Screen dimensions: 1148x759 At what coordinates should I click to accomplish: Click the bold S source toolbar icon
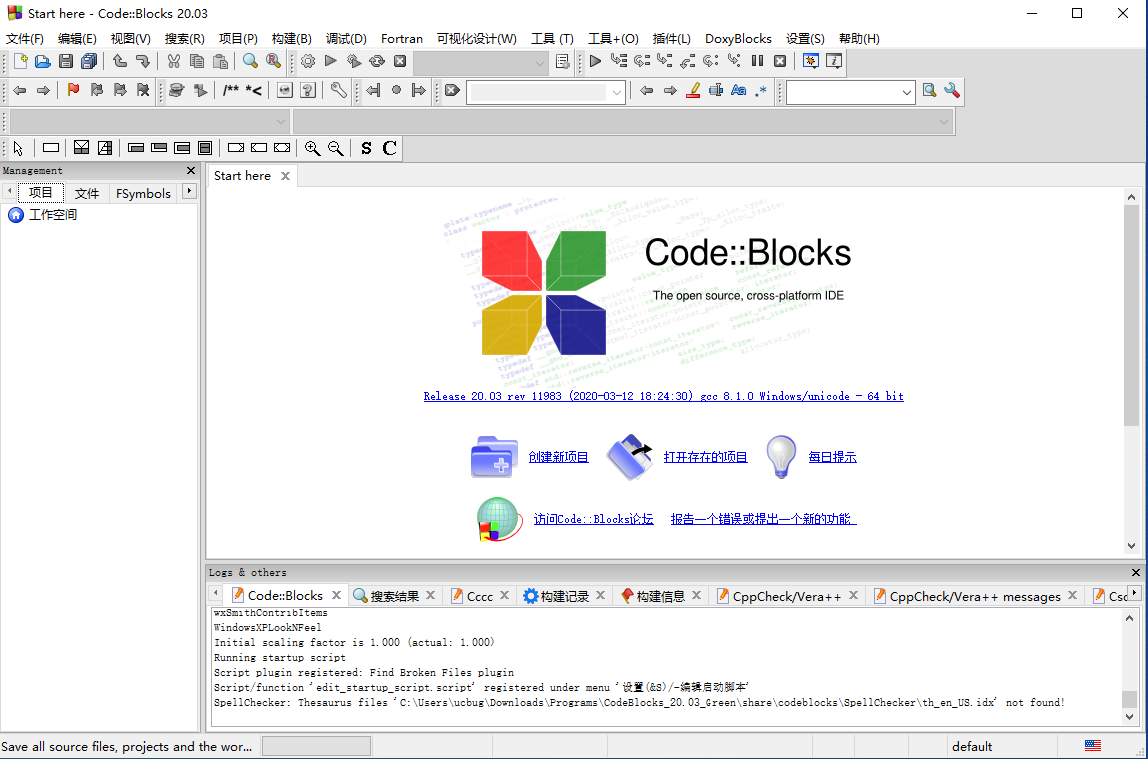click(x=366, y=148)
